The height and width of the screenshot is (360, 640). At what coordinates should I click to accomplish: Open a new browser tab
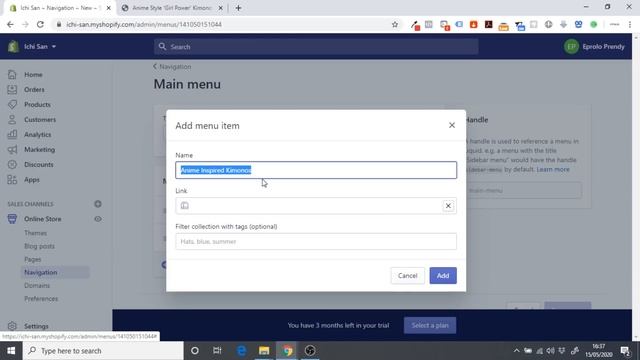(238, 8)
